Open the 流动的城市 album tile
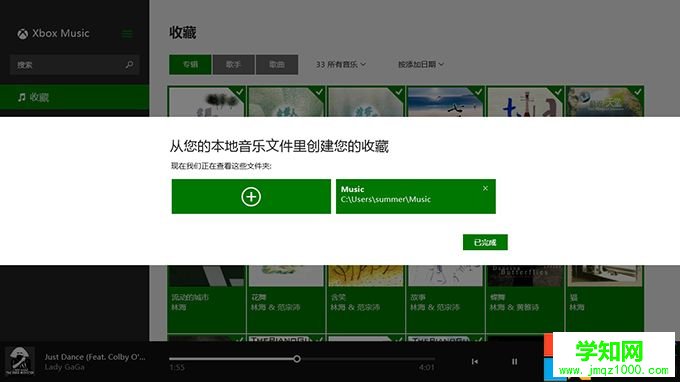Viewport: 680px width, 382px height. (206, 298)
